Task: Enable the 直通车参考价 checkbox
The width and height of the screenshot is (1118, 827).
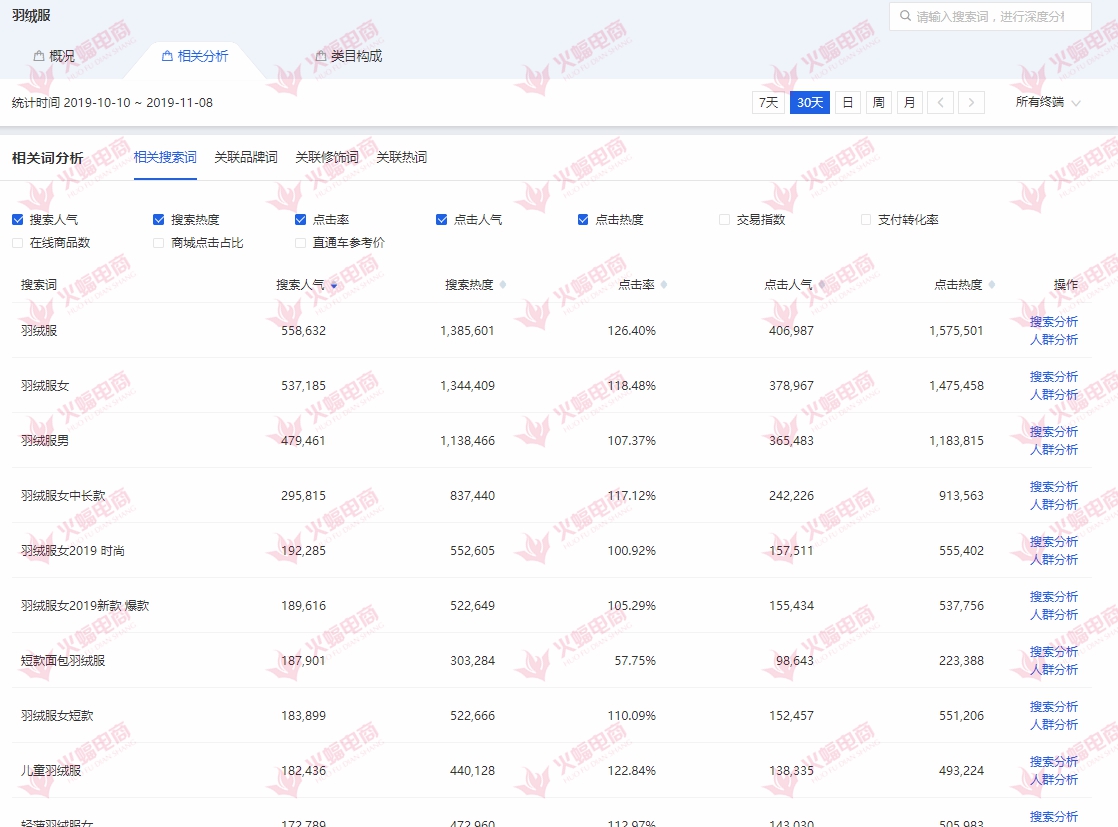Action: click(298, 242)
